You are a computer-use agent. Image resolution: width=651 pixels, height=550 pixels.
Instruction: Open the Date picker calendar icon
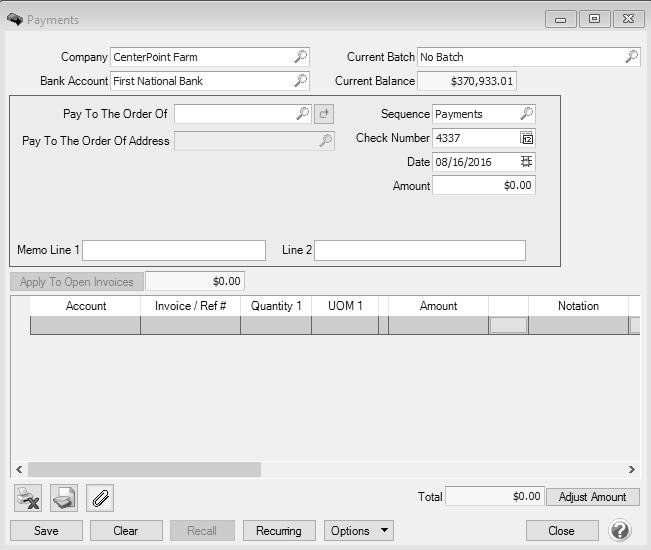click(527, 162)
